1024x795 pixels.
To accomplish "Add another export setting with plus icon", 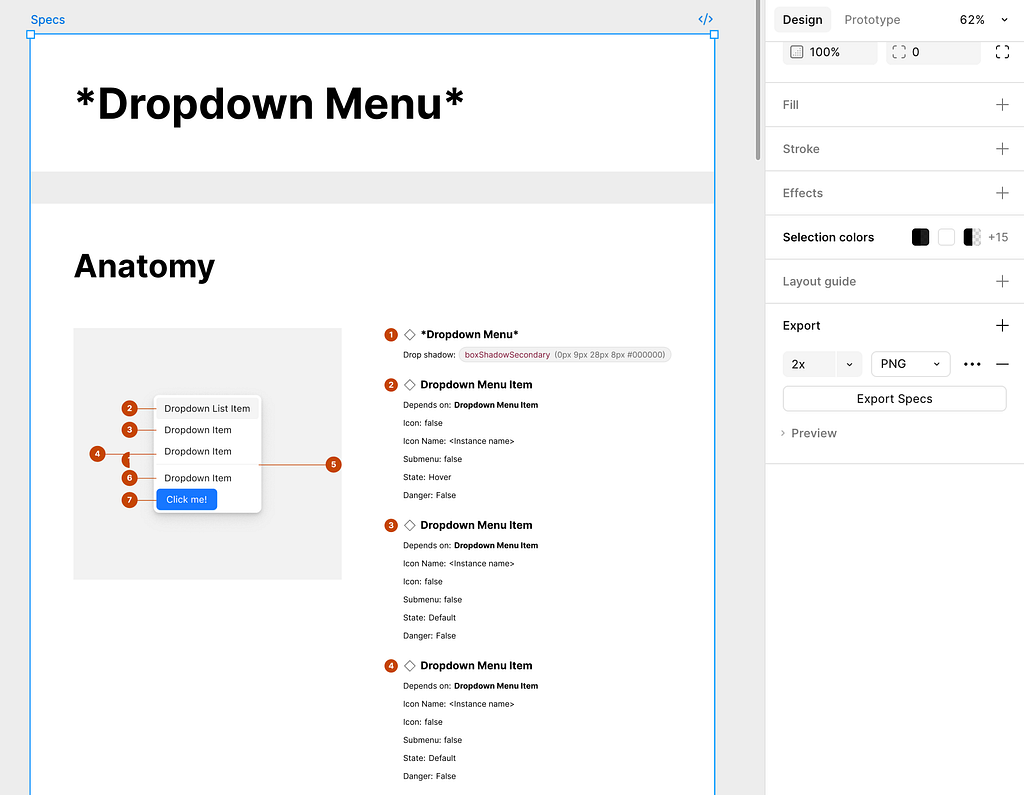I will [x=1002, y=326].
